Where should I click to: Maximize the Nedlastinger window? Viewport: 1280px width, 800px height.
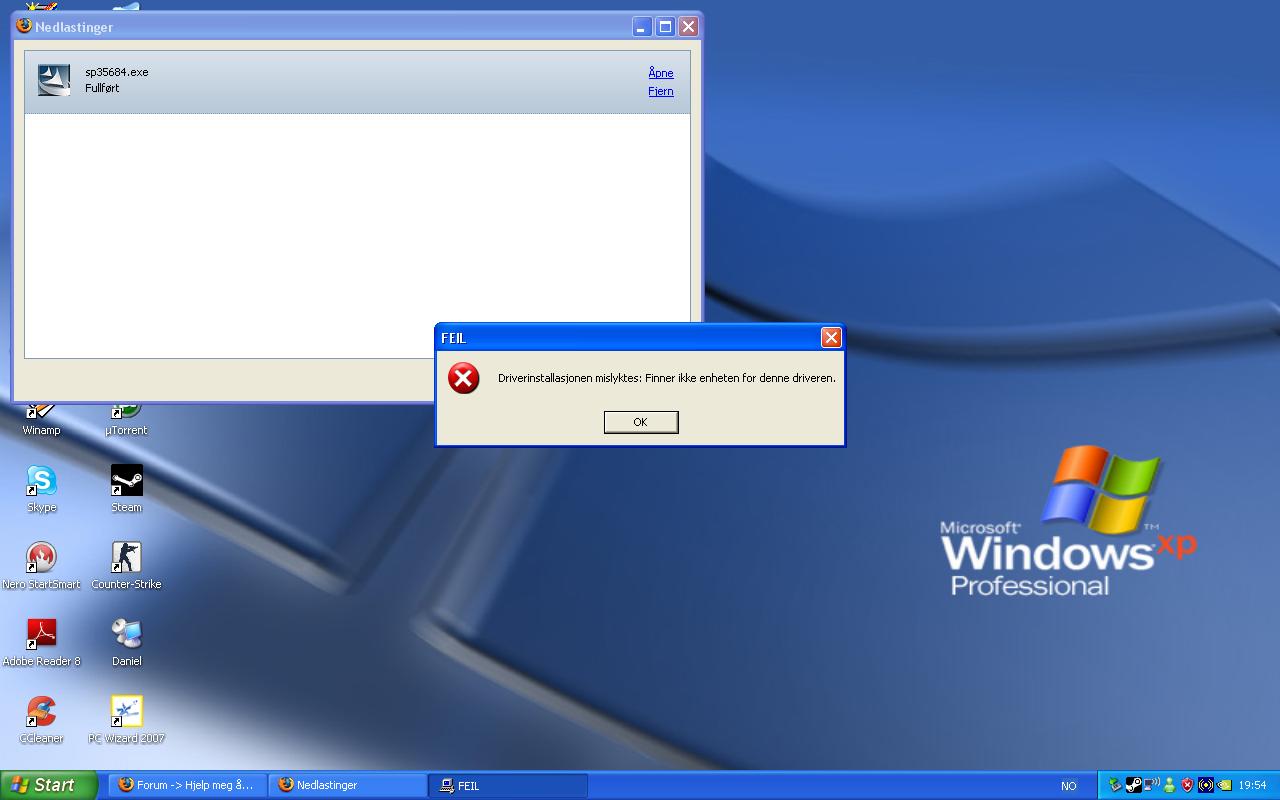pyautogui.click(x=665, y=27)
